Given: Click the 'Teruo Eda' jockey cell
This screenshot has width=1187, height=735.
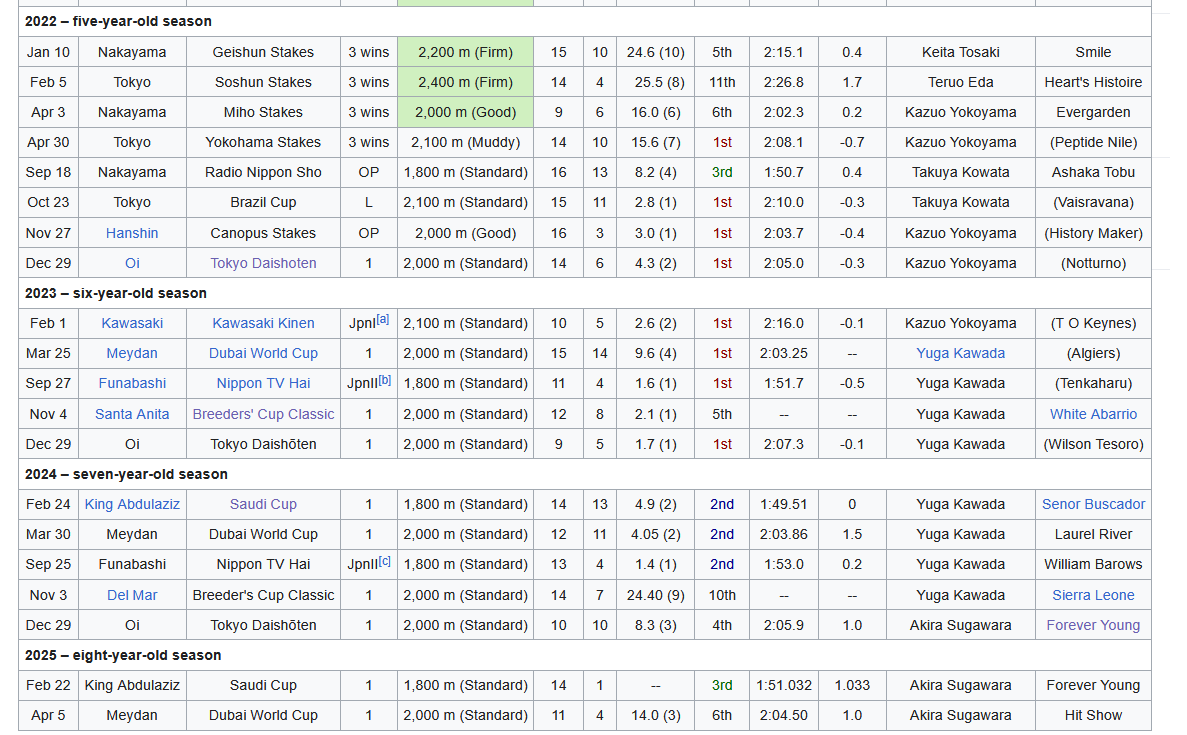Looking at the screenshot, I should point(960,83).
